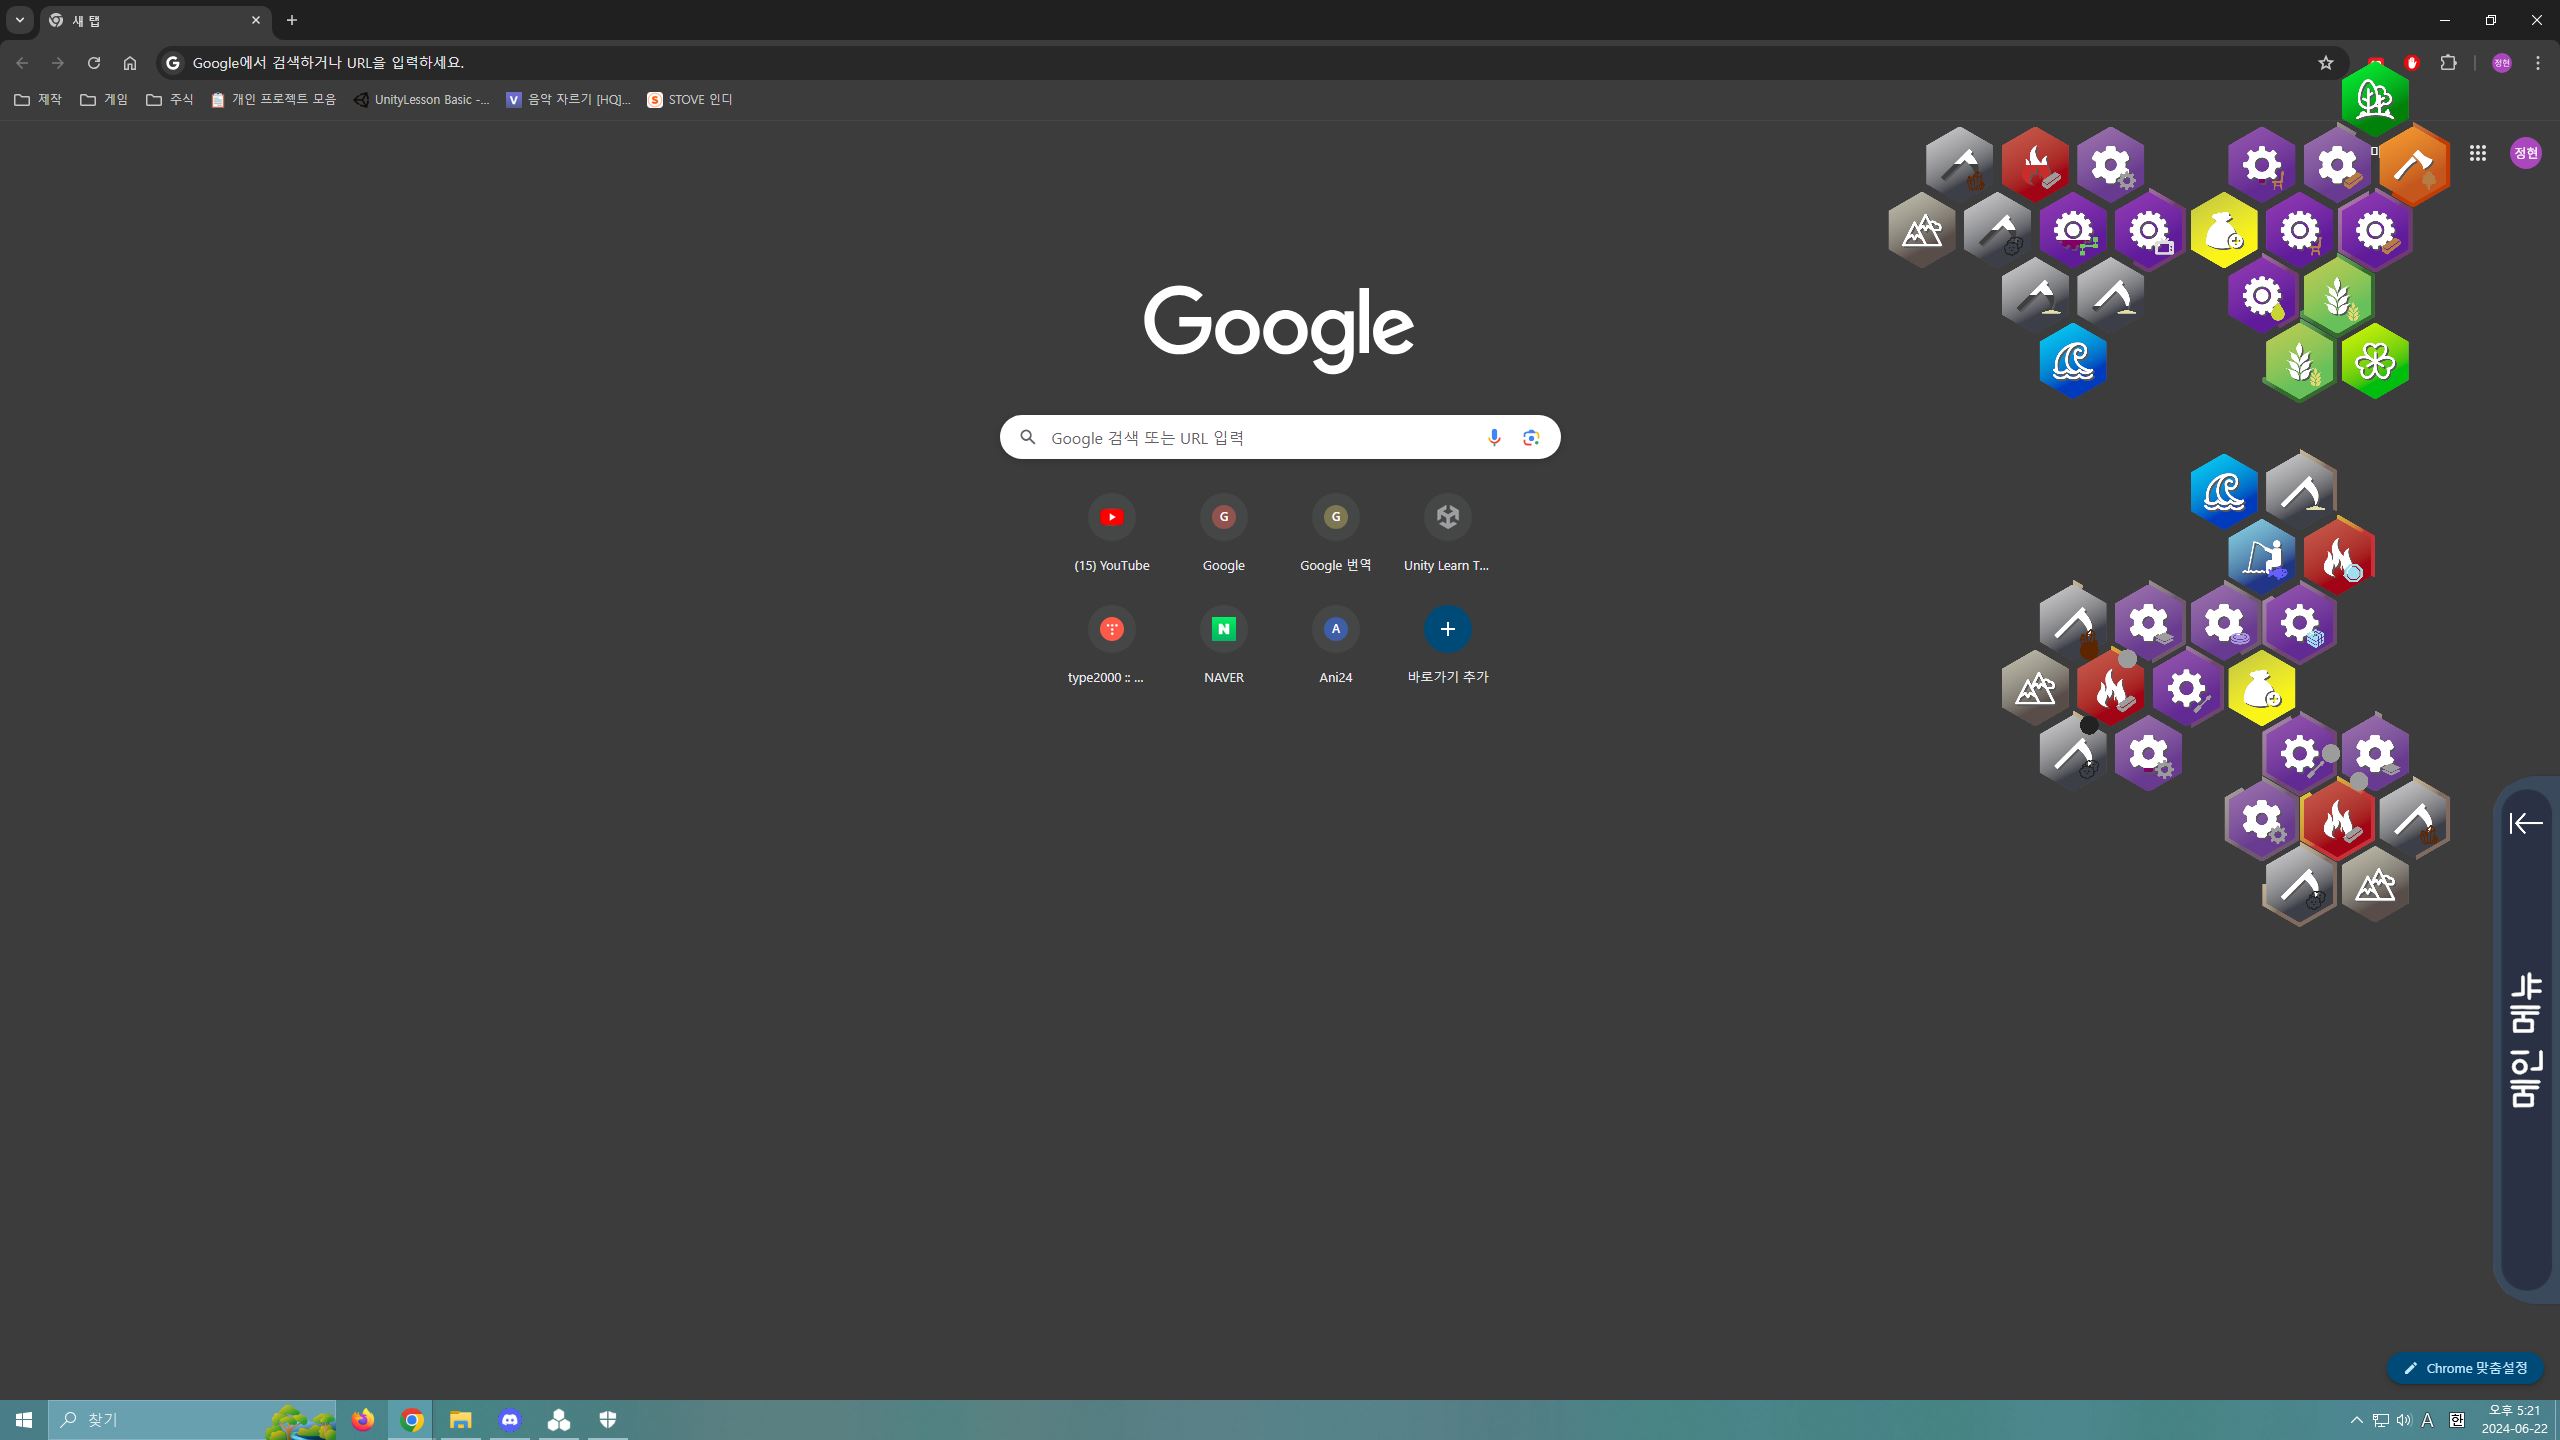Viewport: 2560px width, 1440px height.
Task: Open the STOVE 인디 bookmark
Action: click(689, 99)
